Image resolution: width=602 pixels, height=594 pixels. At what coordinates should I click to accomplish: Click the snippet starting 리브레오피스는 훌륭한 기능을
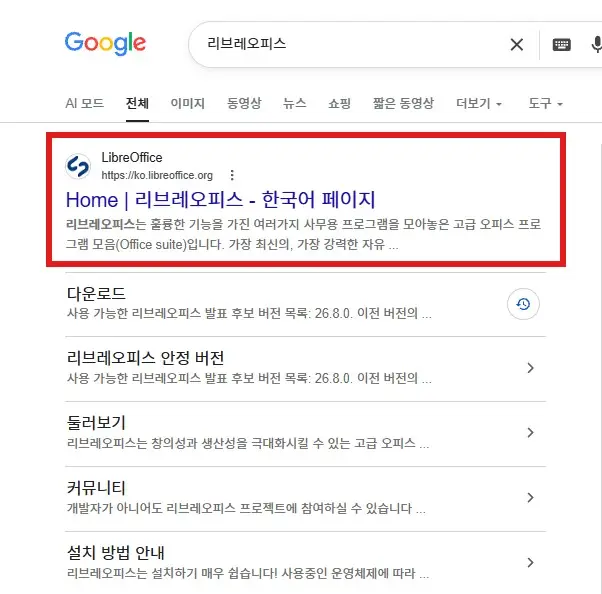click(303, 234)
